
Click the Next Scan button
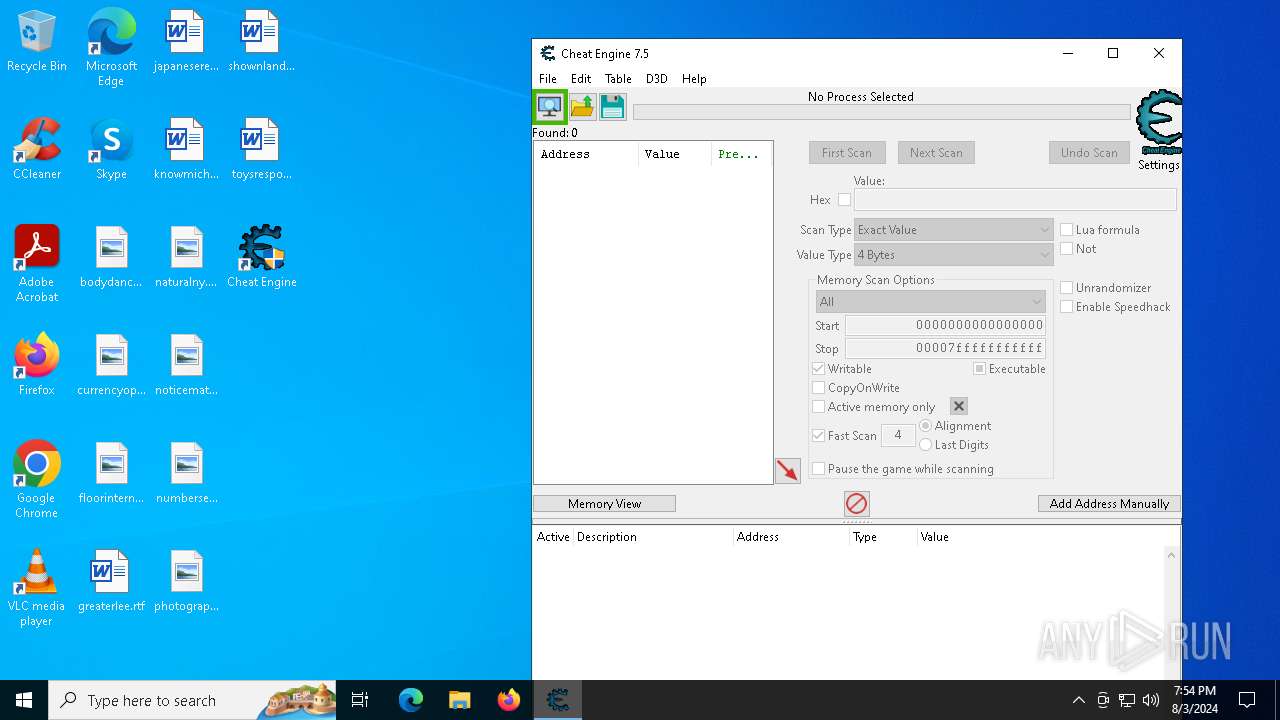coord(936,153)
